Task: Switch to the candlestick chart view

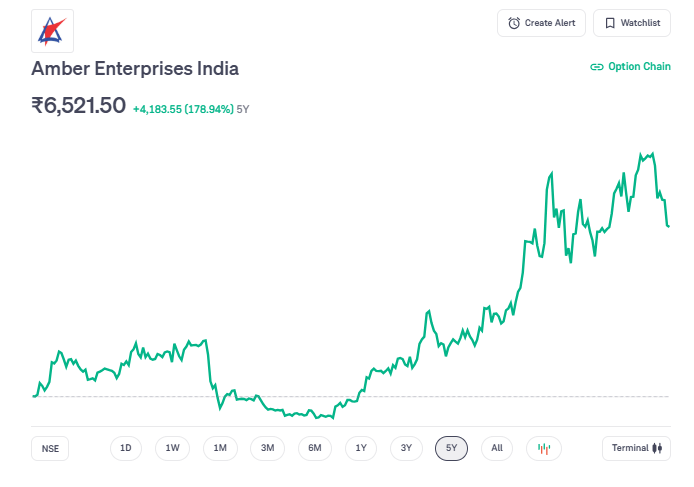Action: point(544,448)
